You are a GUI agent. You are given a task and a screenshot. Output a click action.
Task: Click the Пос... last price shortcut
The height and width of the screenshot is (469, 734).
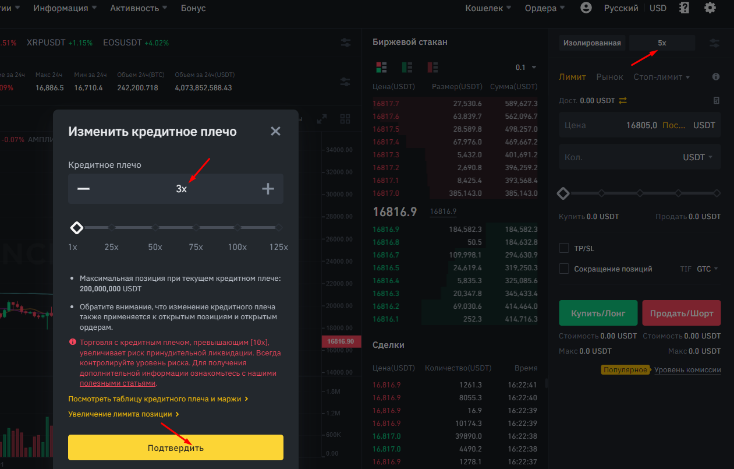pos(674,125)
